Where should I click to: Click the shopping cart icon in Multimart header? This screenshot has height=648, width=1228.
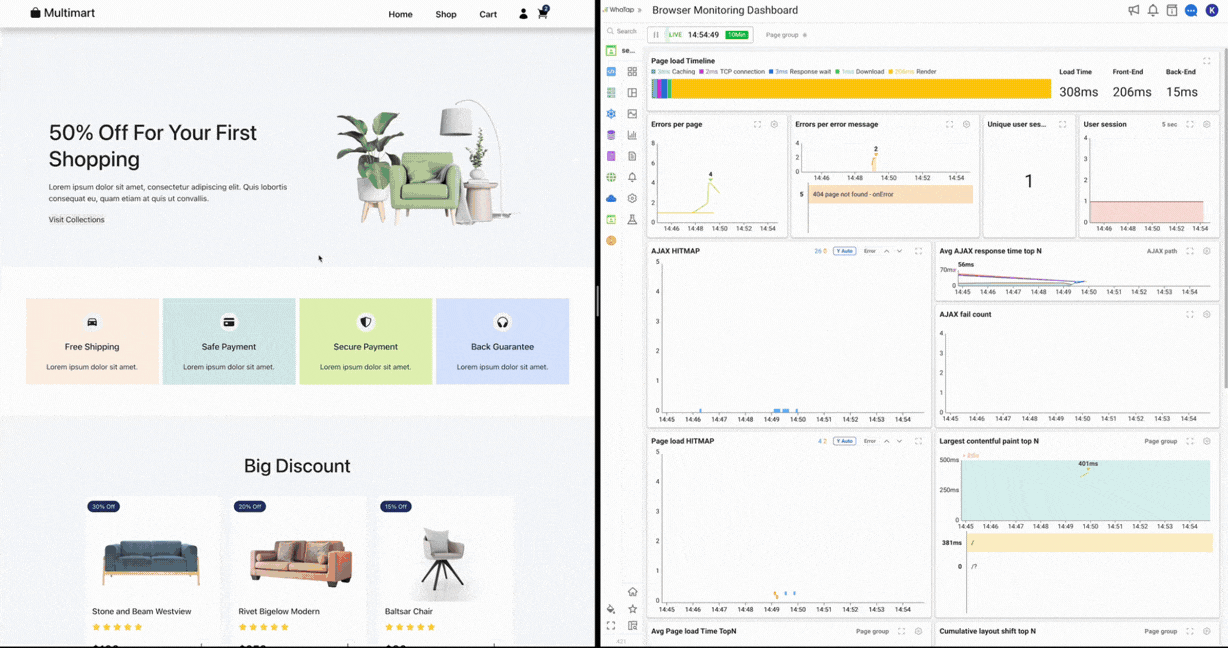[543, 13]
